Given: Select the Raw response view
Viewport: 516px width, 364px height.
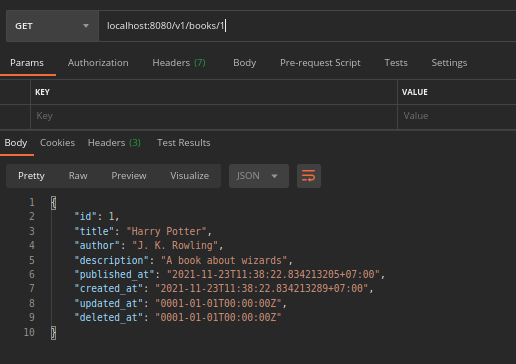Looking at the screenshot, I should (x=78, y=176).
